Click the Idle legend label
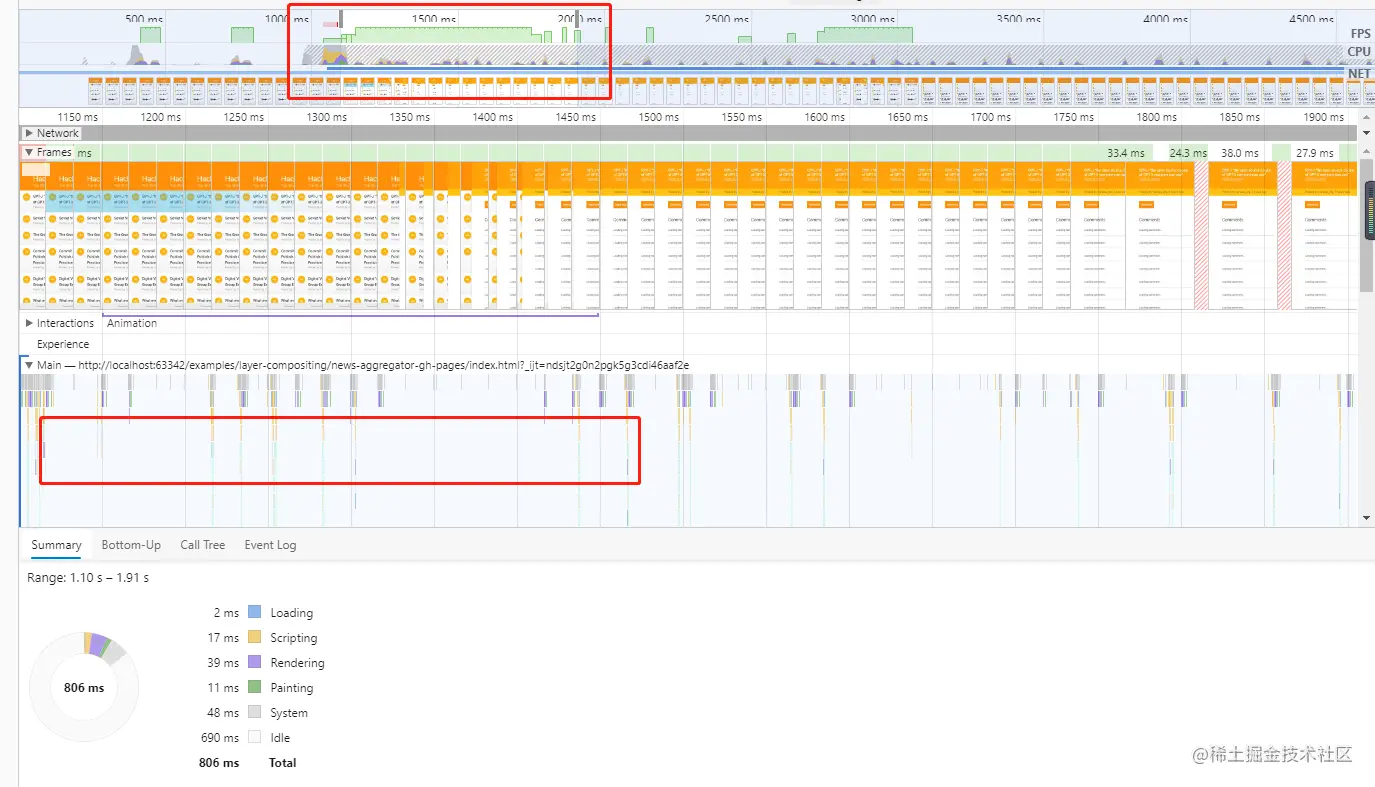This screenshot has height=787, width=1375. [280, 738]
